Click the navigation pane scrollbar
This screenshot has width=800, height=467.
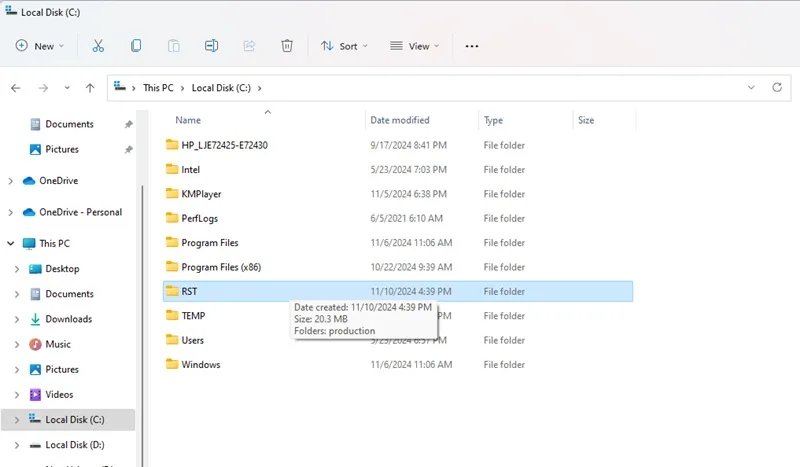point(142,327)
